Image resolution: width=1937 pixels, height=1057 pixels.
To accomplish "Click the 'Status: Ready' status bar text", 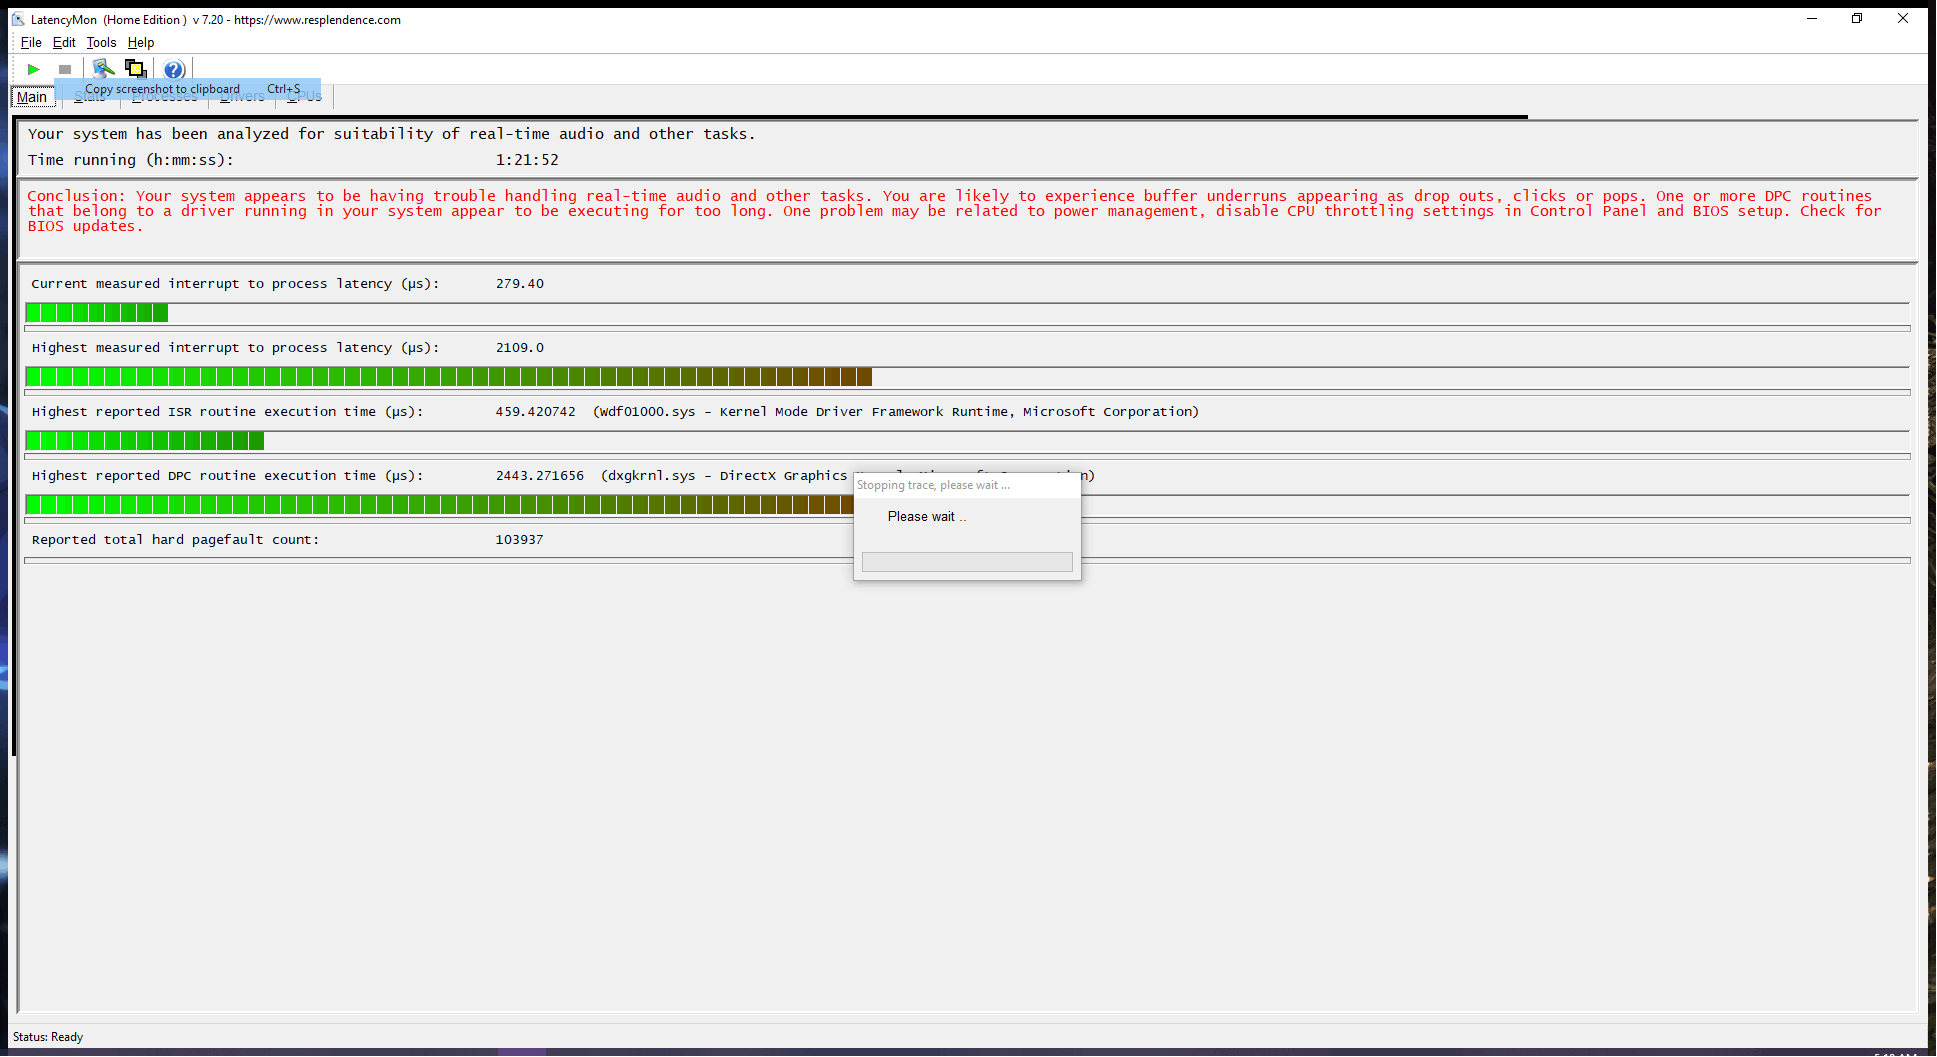I will [x=48, y=1037].
